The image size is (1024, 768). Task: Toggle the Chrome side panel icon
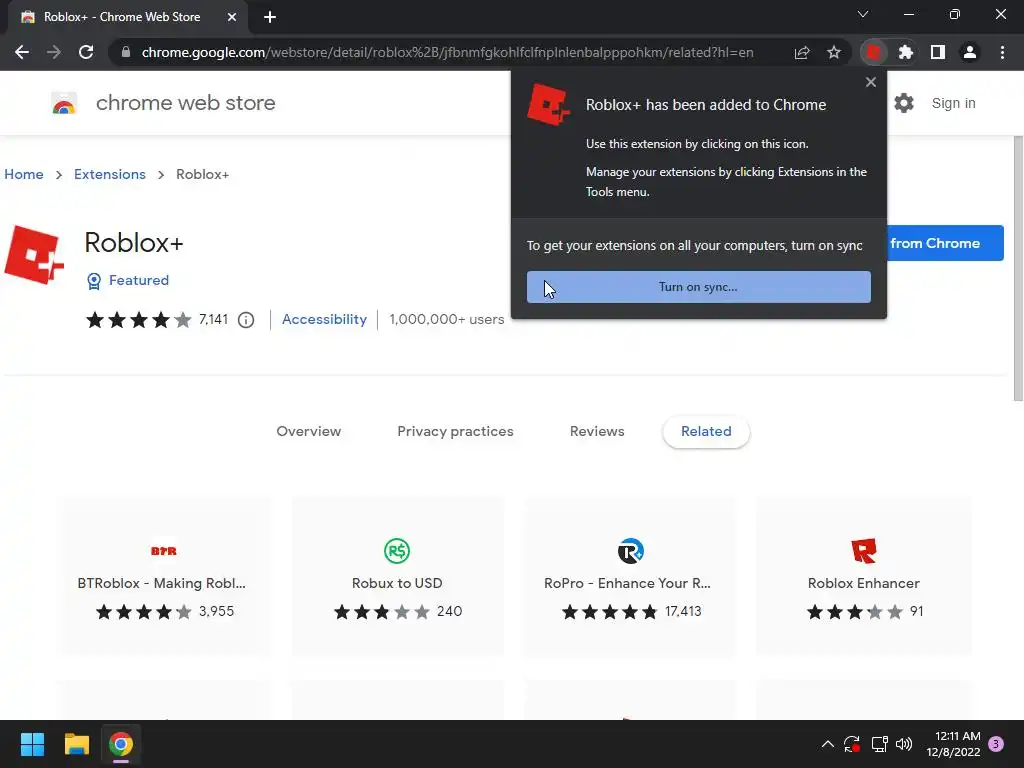pos(938,52)
